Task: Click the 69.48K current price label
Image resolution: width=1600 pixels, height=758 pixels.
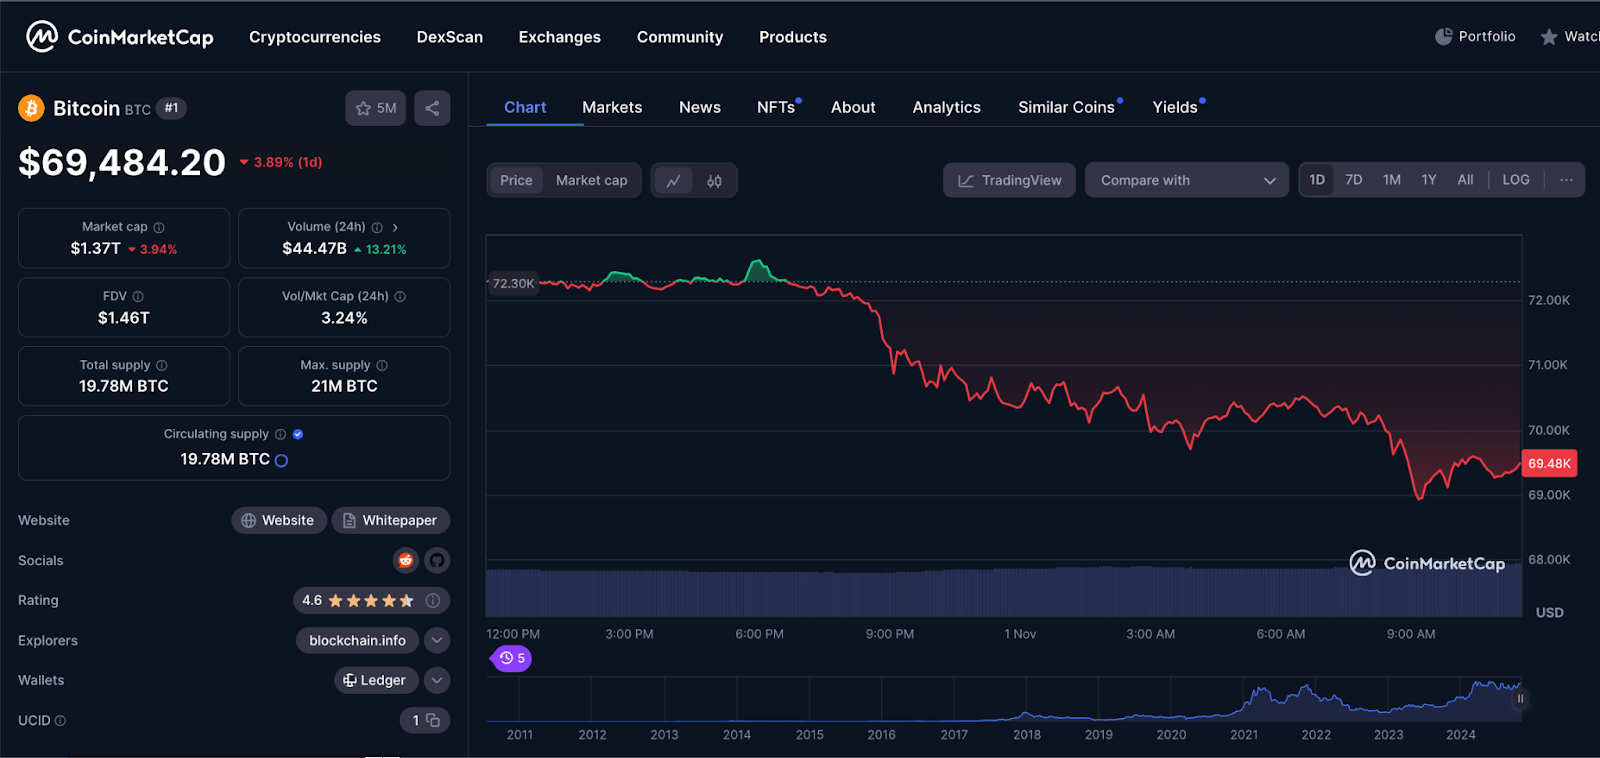Action: point(1549,463)
